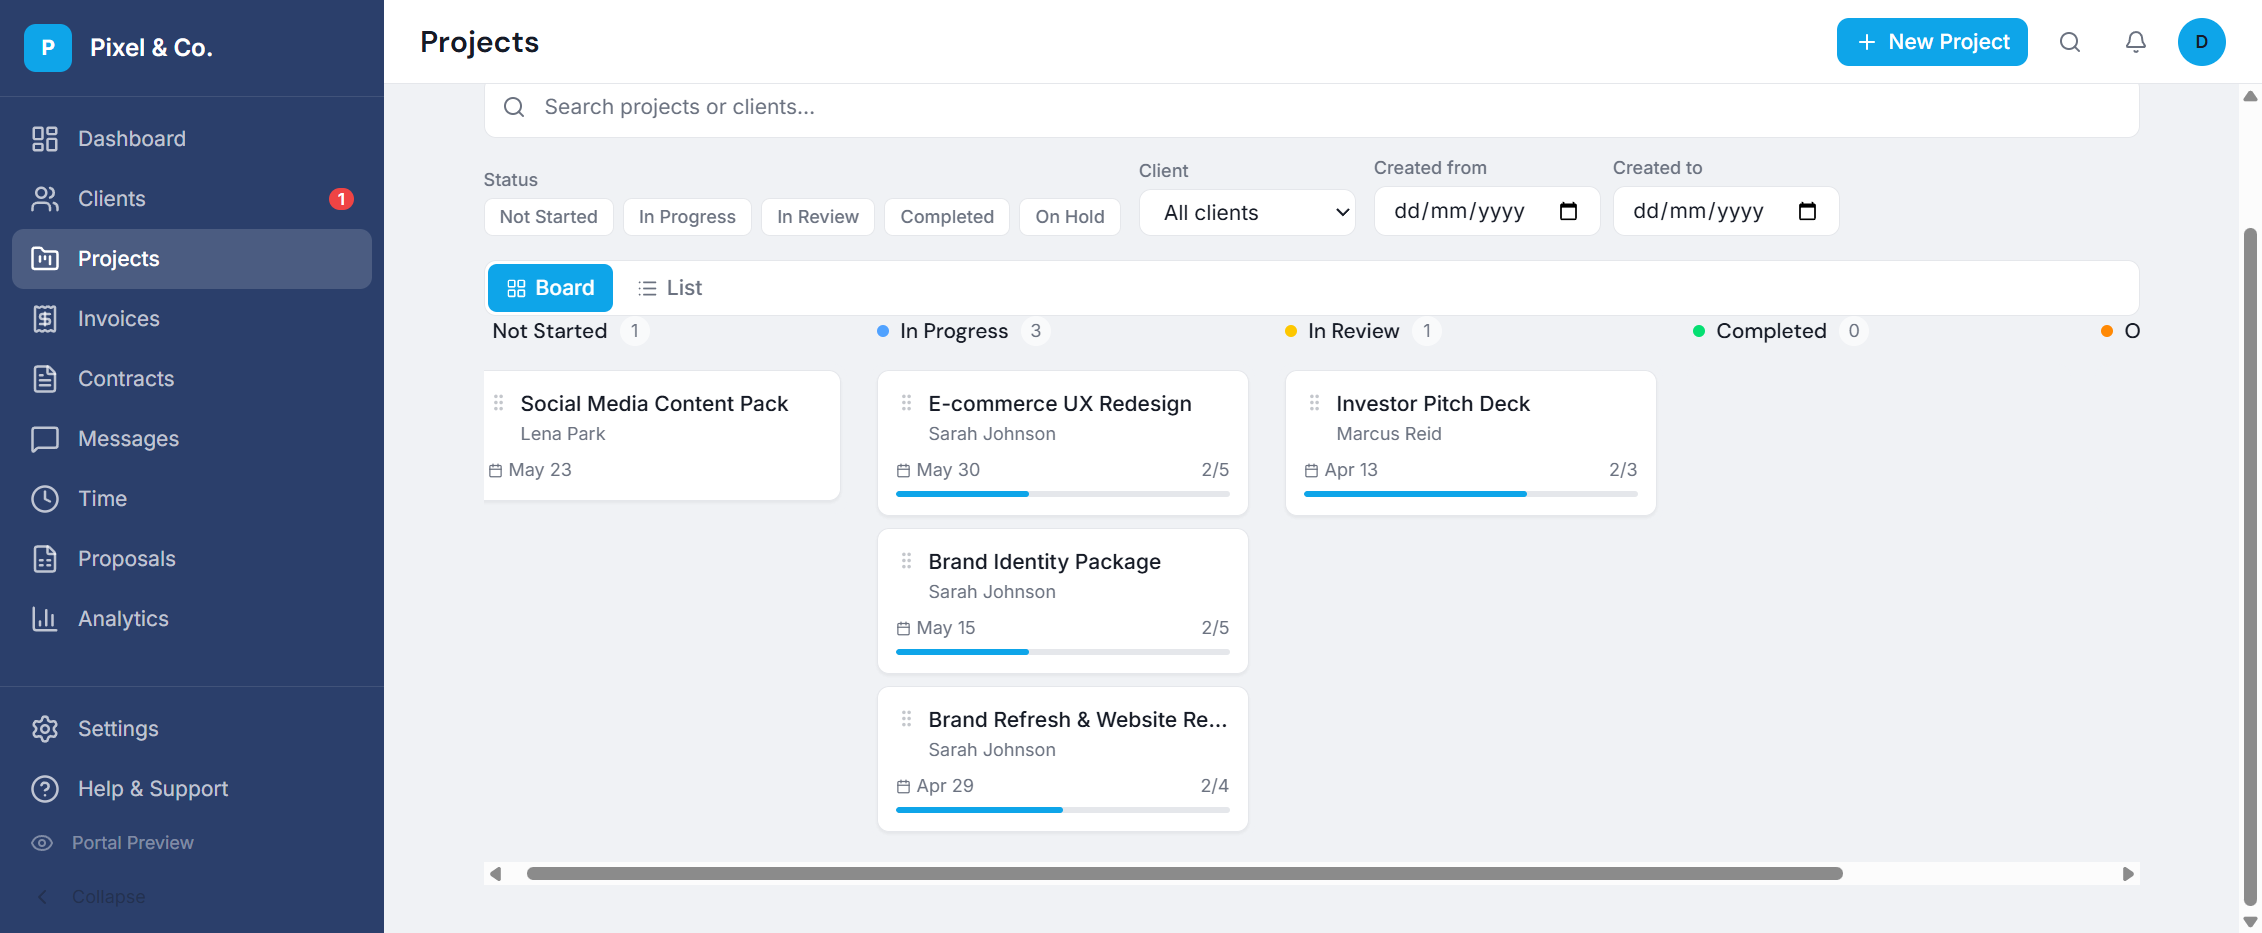
Task: Click the Collapse sidebar chevron icon
Action: (42, 897)
